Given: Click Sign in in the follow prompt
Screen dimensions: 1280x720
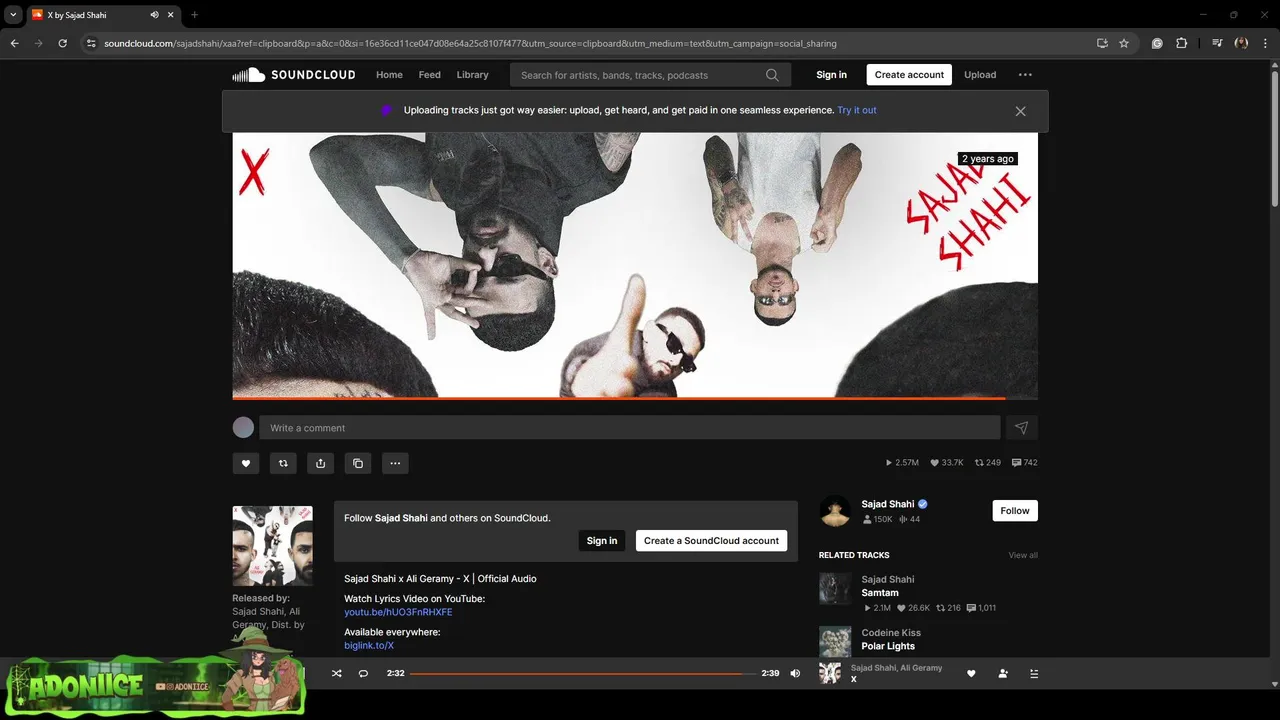Looking at the screenshot, I should pyautogui.click(x=602, y=541).
